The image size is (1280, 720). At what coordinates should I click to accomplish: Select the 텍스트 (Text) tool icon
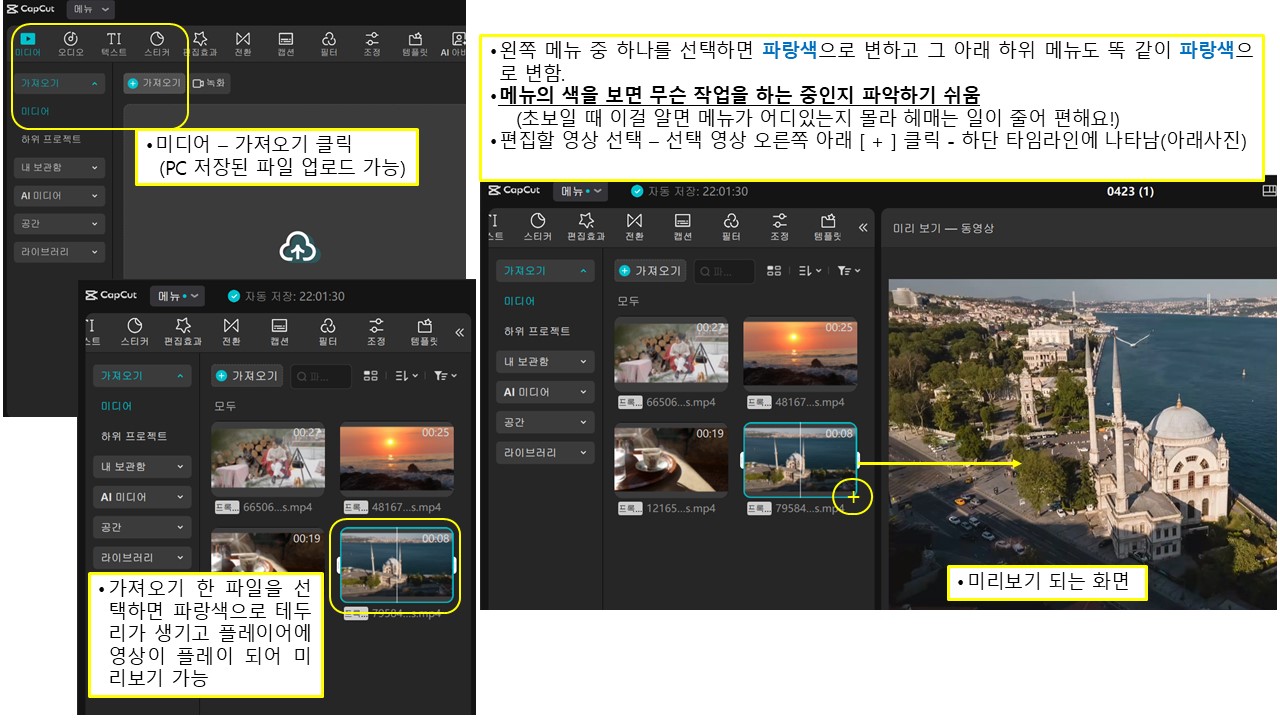[x=113, y=40]
